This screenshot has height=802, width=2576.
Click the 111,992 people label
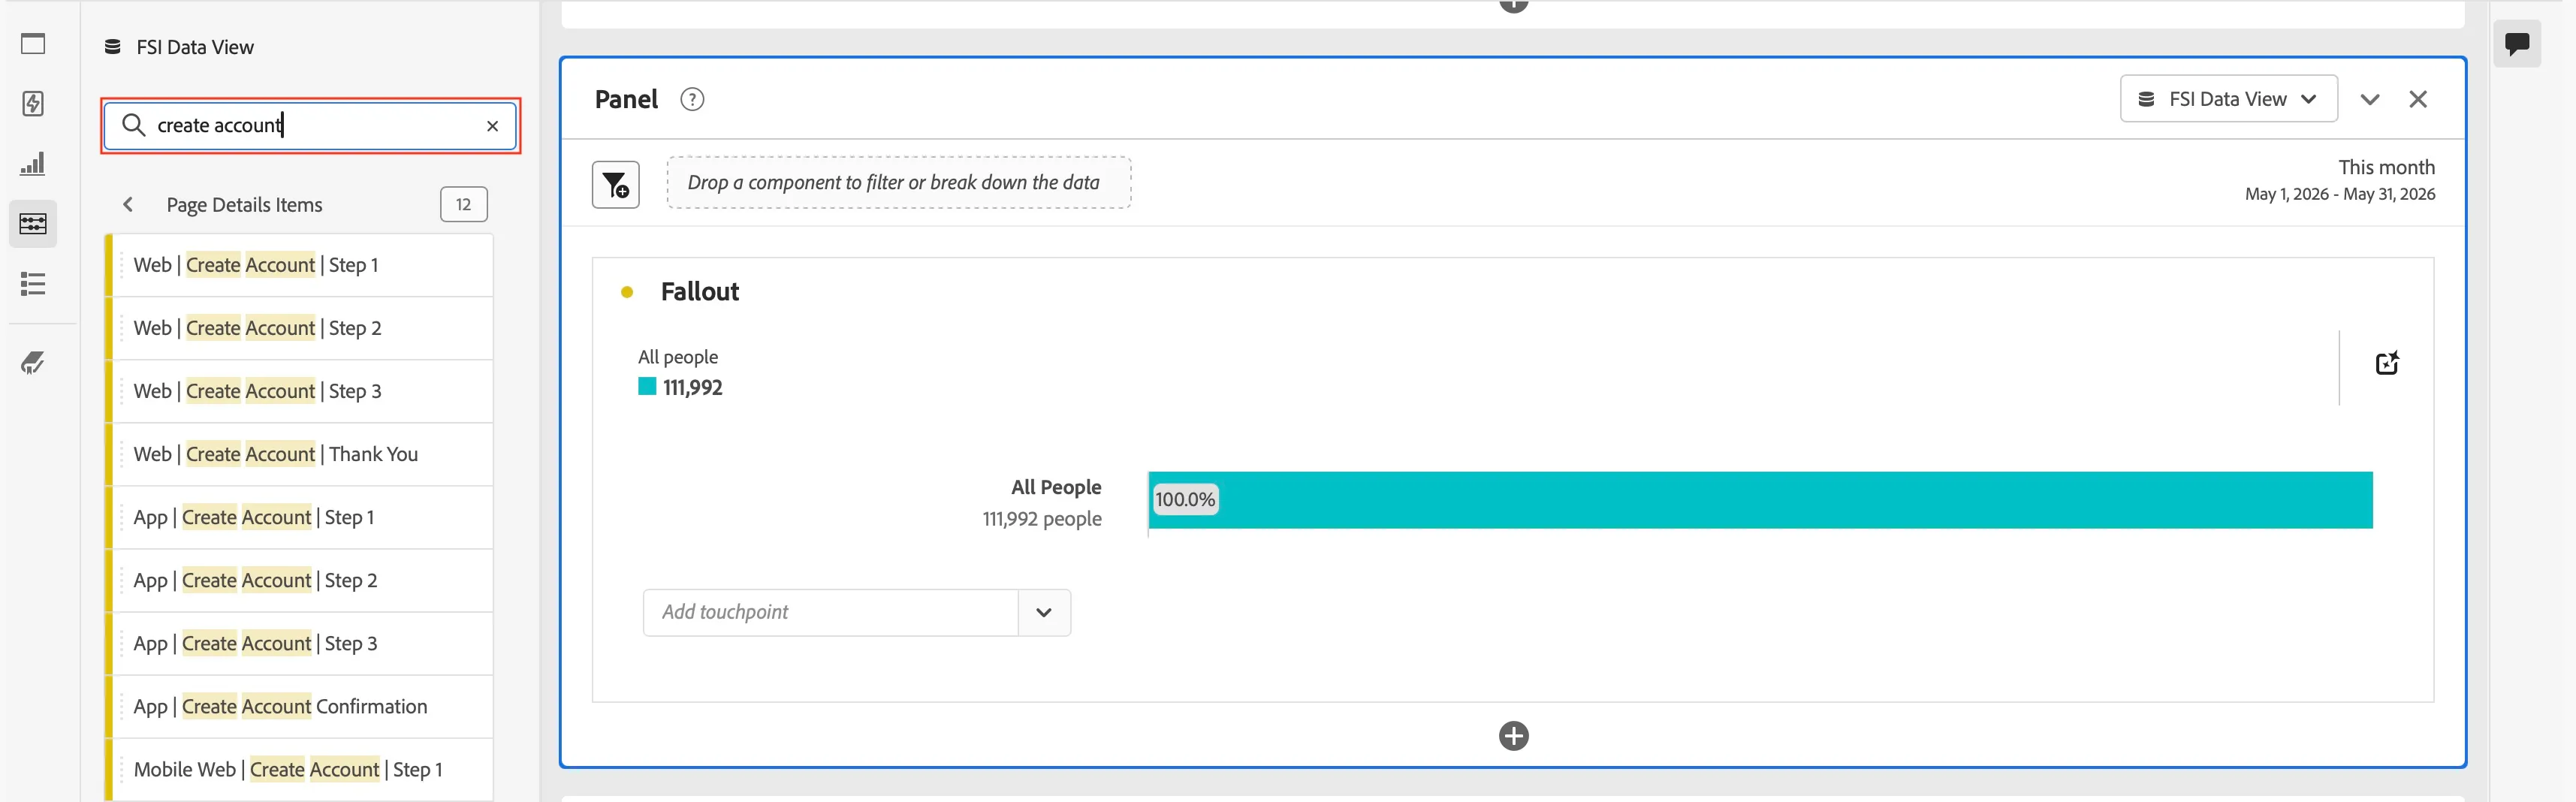tap(1042, 519)
